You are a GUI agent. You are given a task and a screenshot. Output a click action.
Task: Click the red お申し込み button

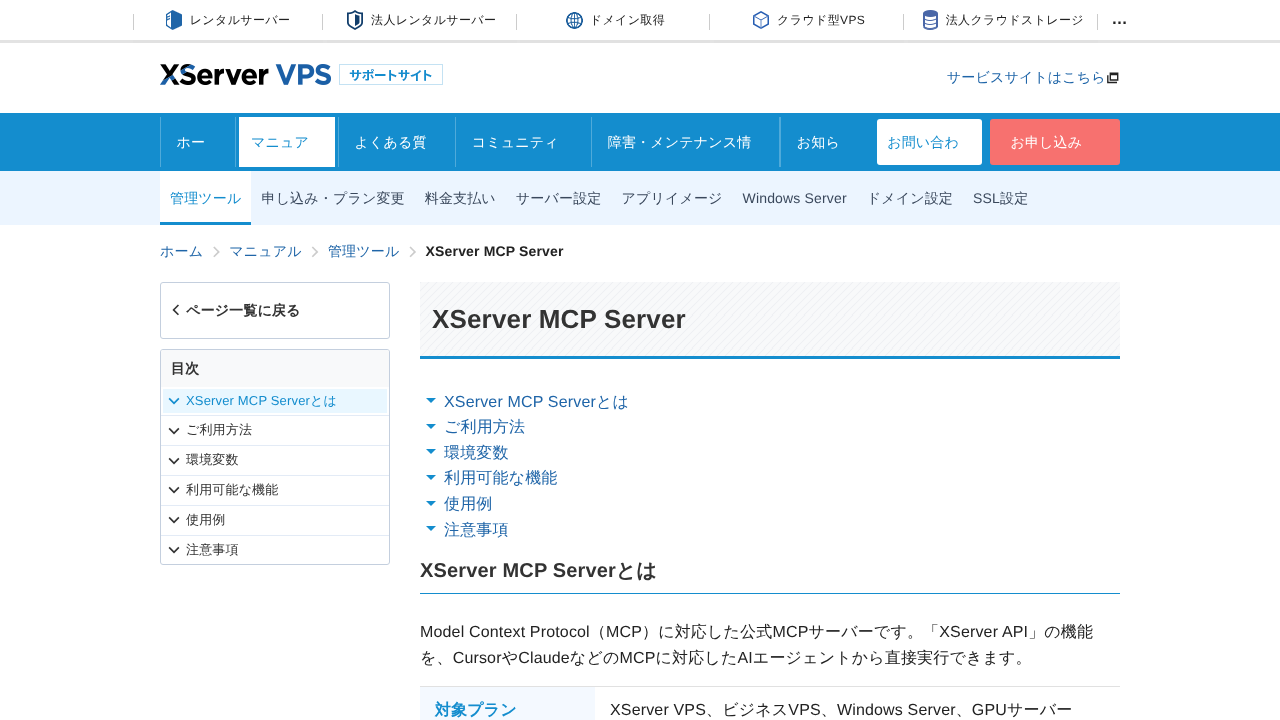click(1055, 142)
